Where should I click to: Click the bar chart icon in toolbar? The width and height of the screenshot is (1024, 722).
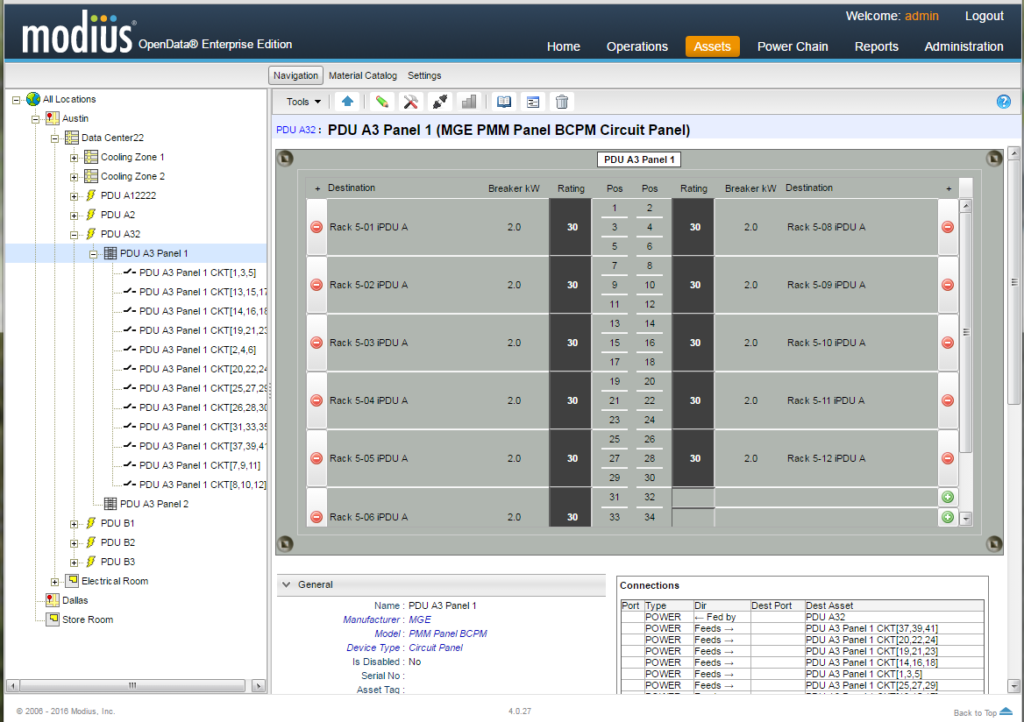click(x=468, y=101)
